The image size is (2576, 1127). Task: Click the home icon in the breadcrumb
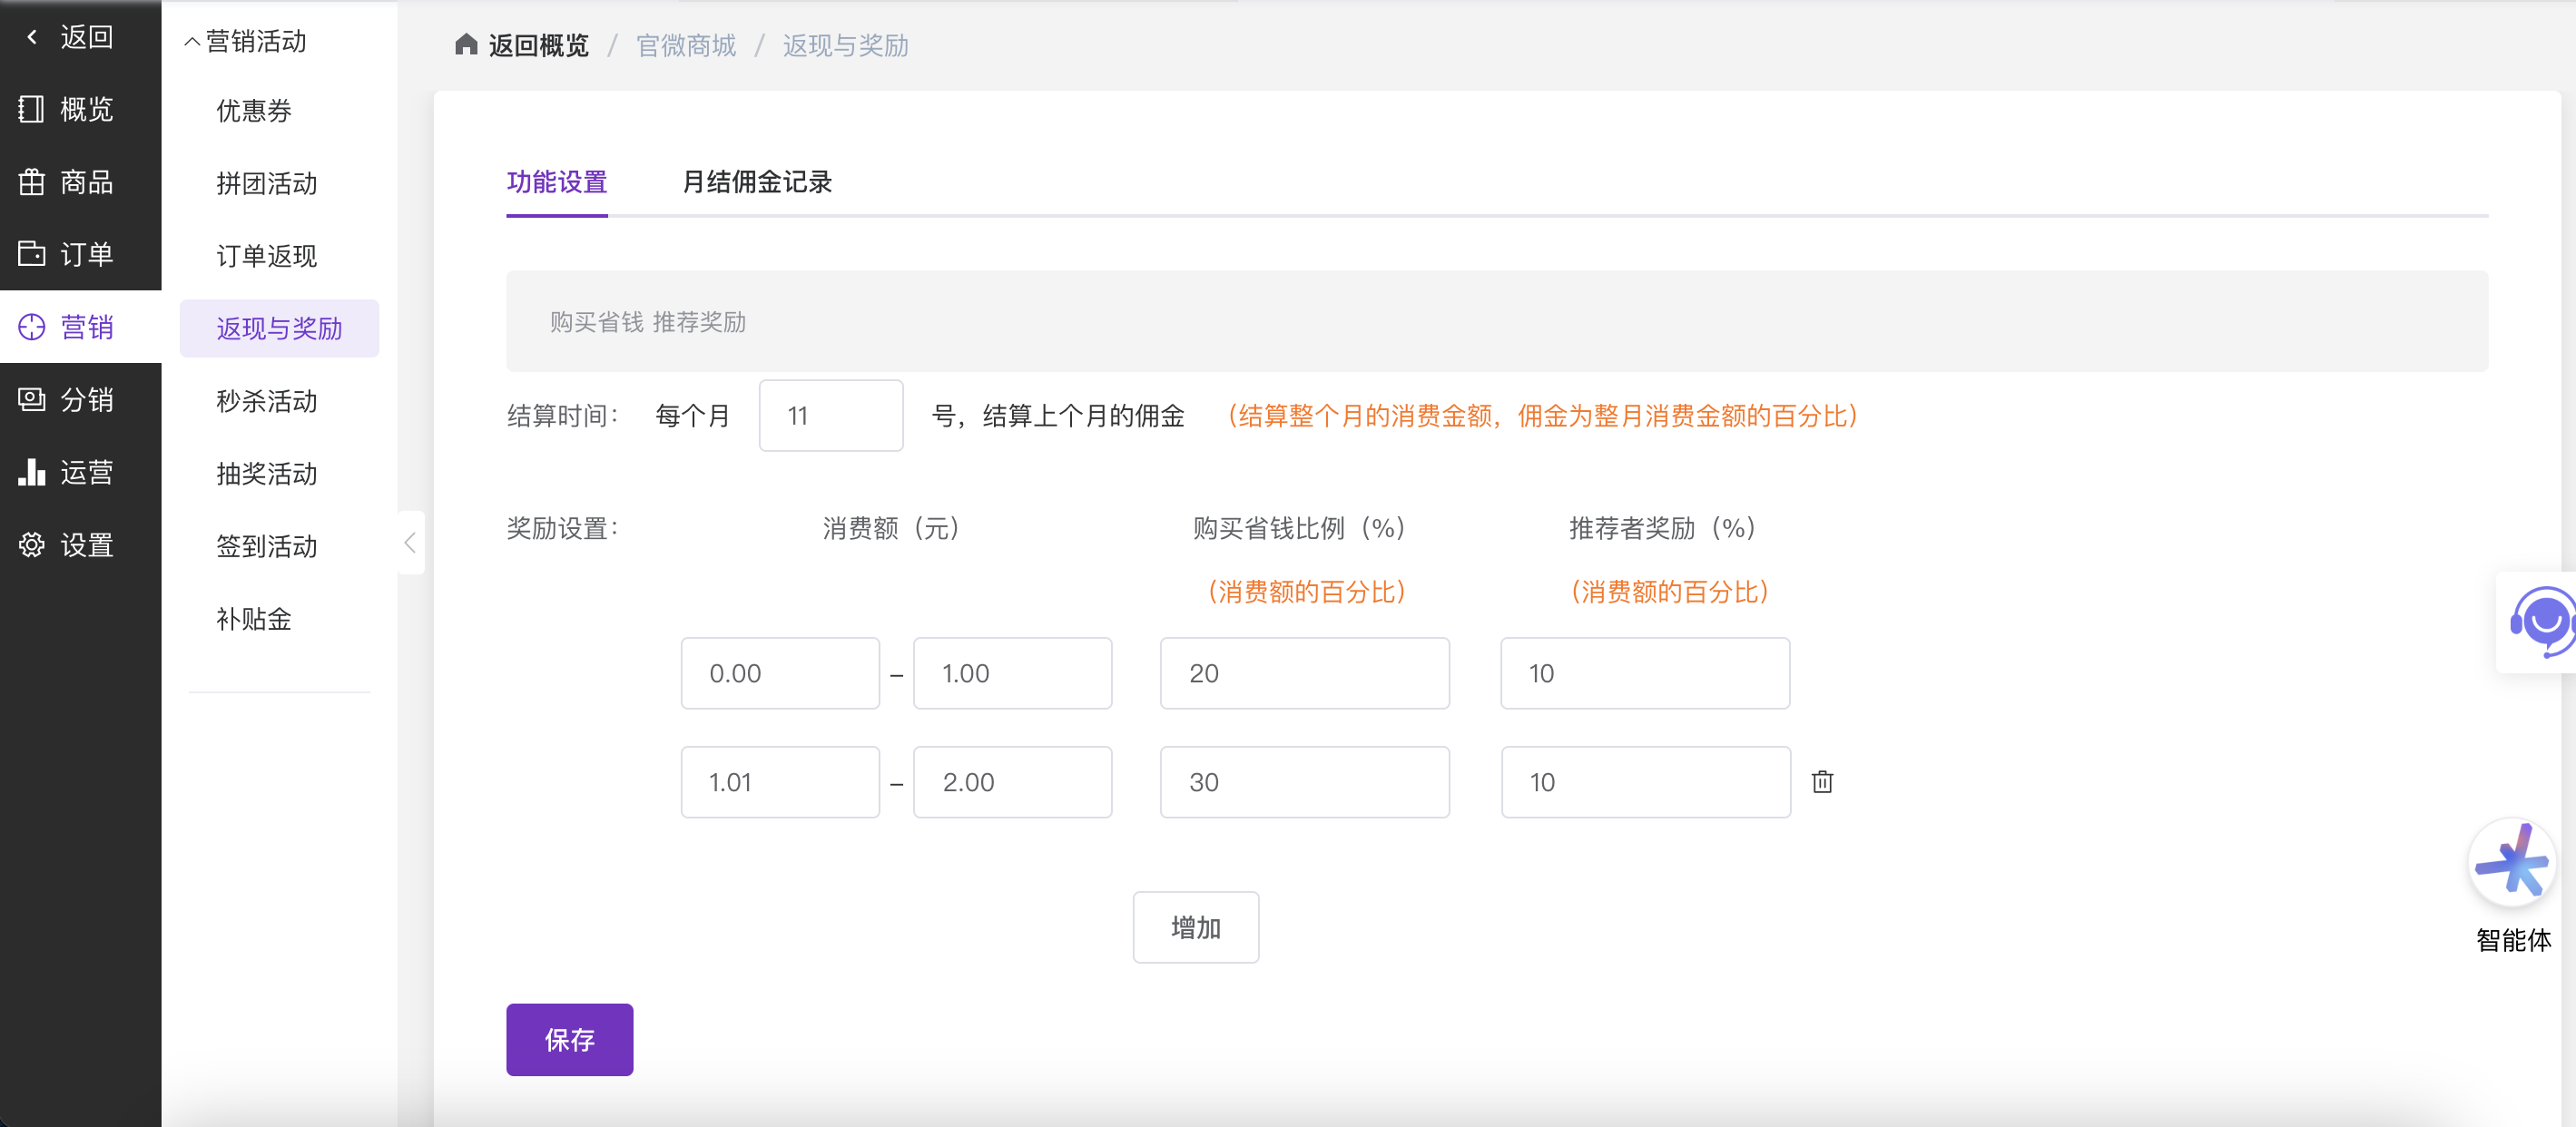pos(465,45)
